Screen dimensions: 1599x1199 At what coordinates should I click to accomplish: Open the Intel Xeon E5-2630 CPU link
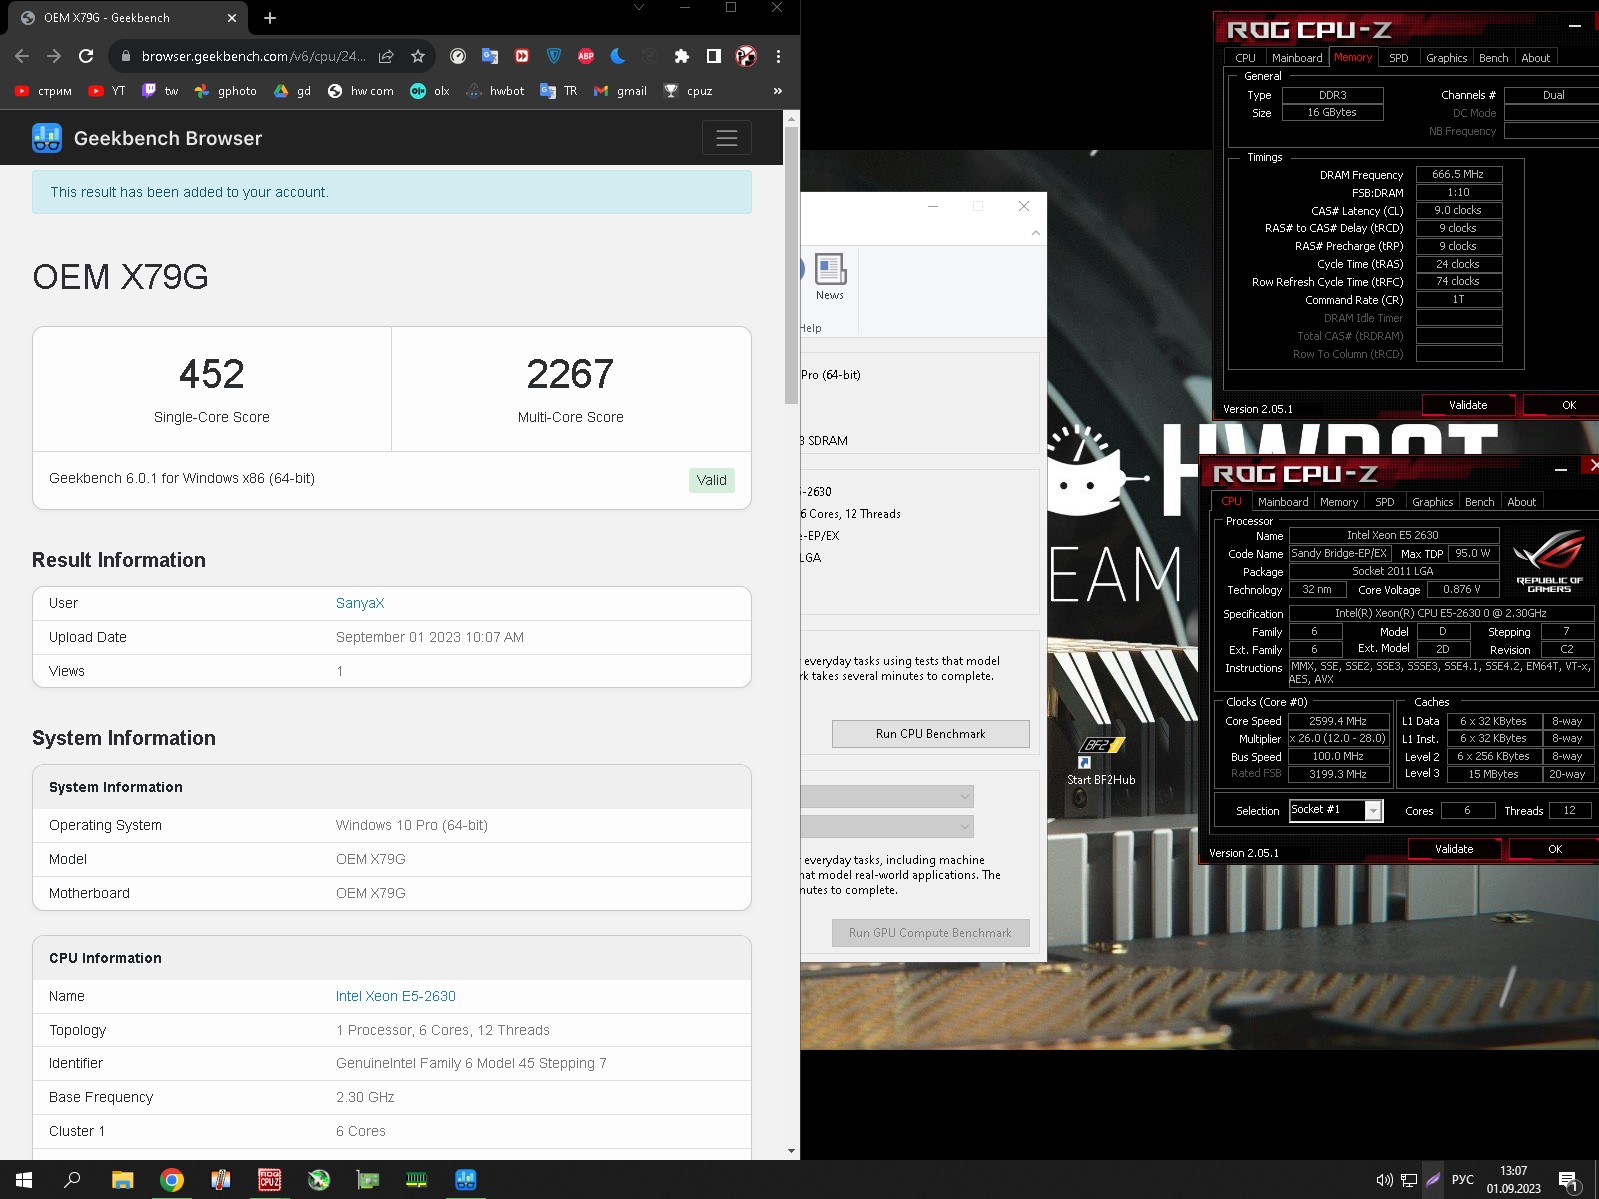[x=396, y=996]
